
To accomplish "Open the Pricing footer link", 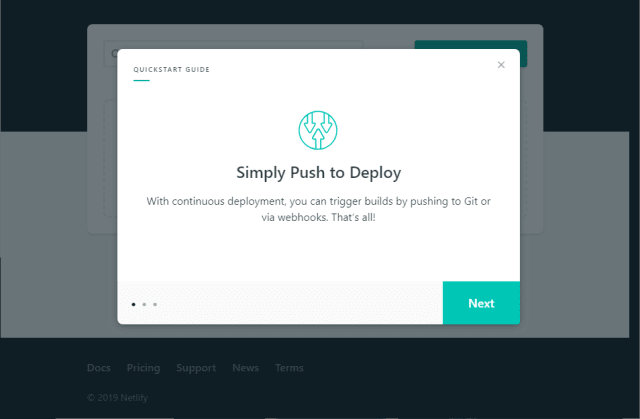I will (x=143, y=368).
